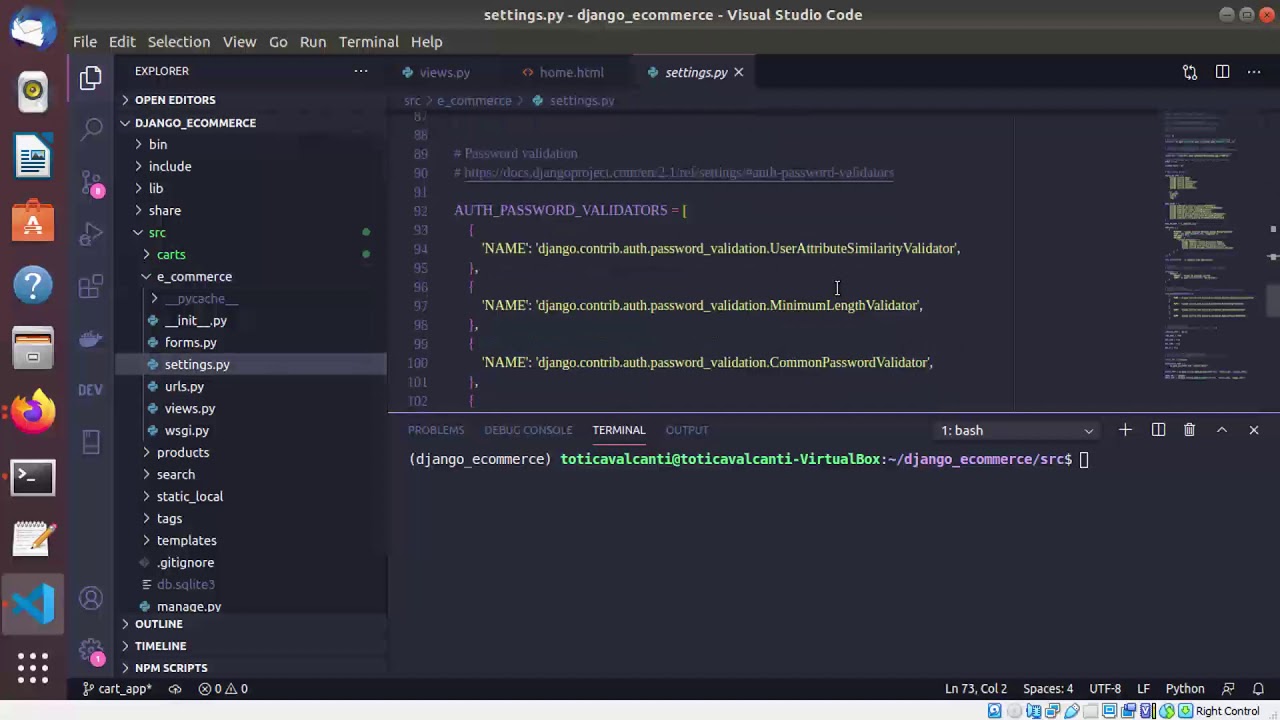Open the Run menu
Image resolution: width=1280 pixels, height=720 pixels.
pos(313,42)
